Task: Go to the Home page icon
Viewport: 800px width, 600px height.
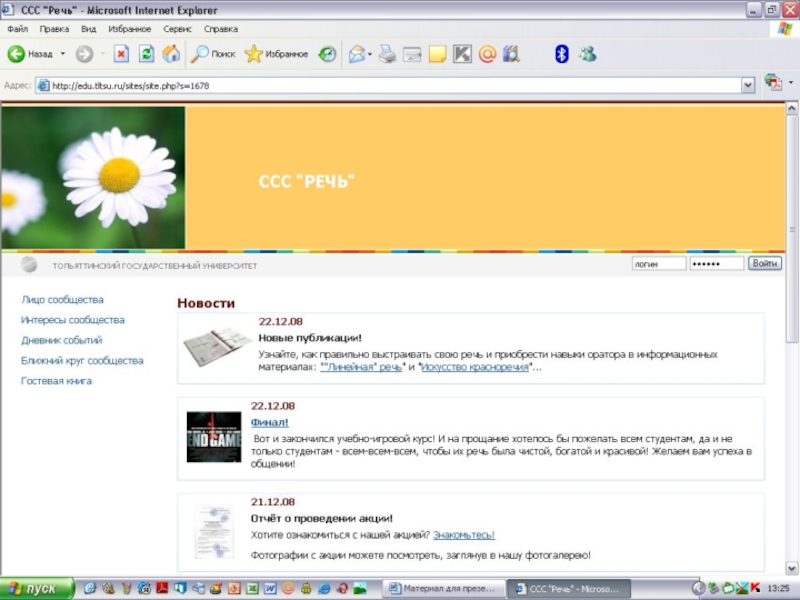Action: tap(171, 54)
